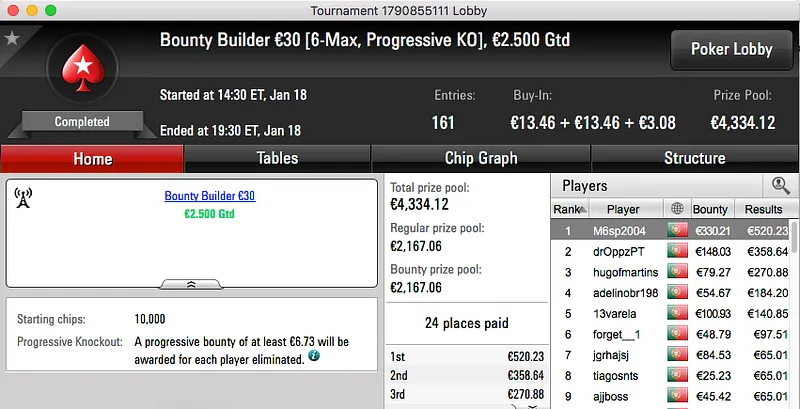Viewport: 800px width, 409px height.
Task: Sort players by country globe column
Action: (x=678, y=209)
